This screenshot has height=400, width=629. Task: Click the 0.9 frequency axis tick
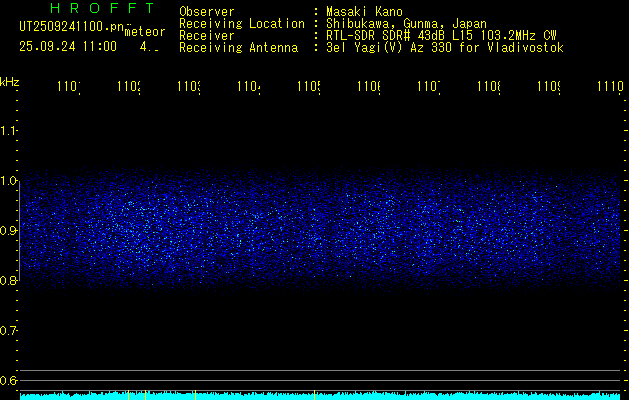(9, 231)
